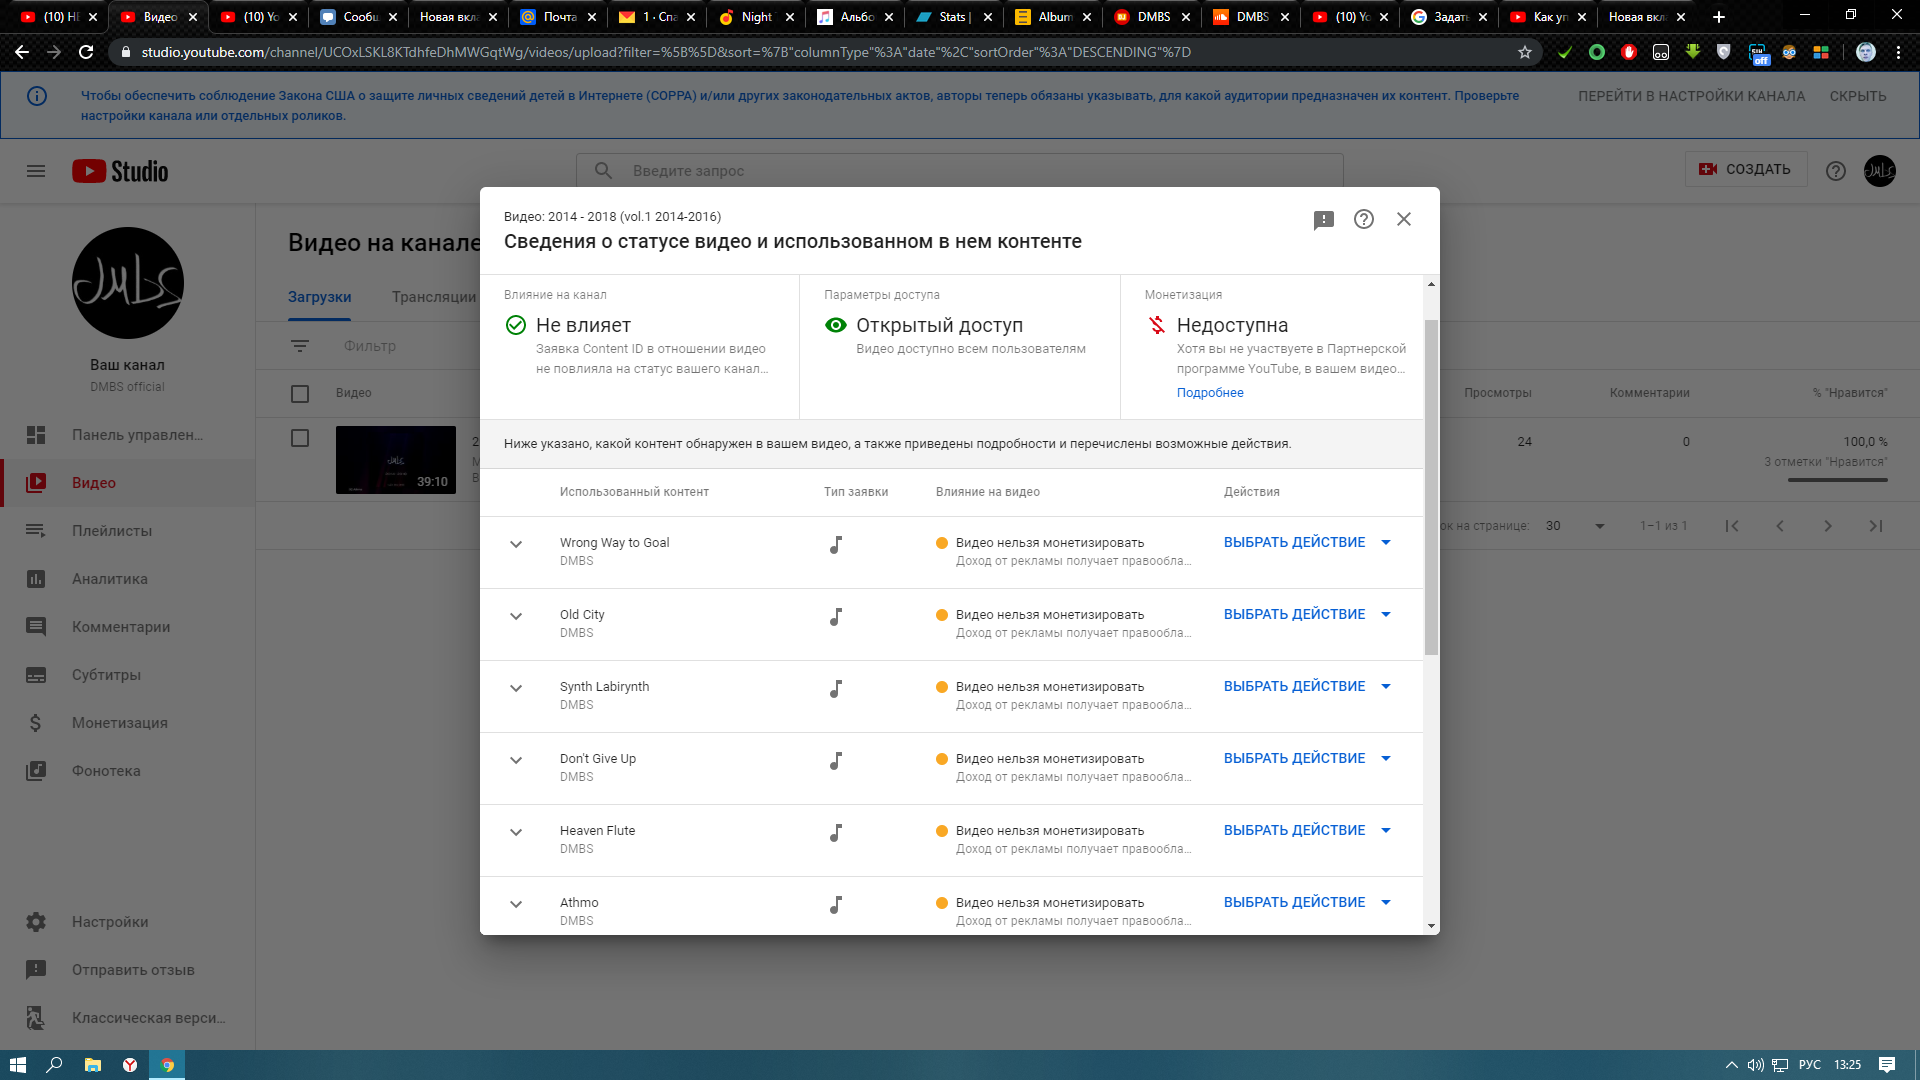Expand the Synth Labirynth claim row
The height and width of the screenshot is (1080, 1920).
point(516,688)
